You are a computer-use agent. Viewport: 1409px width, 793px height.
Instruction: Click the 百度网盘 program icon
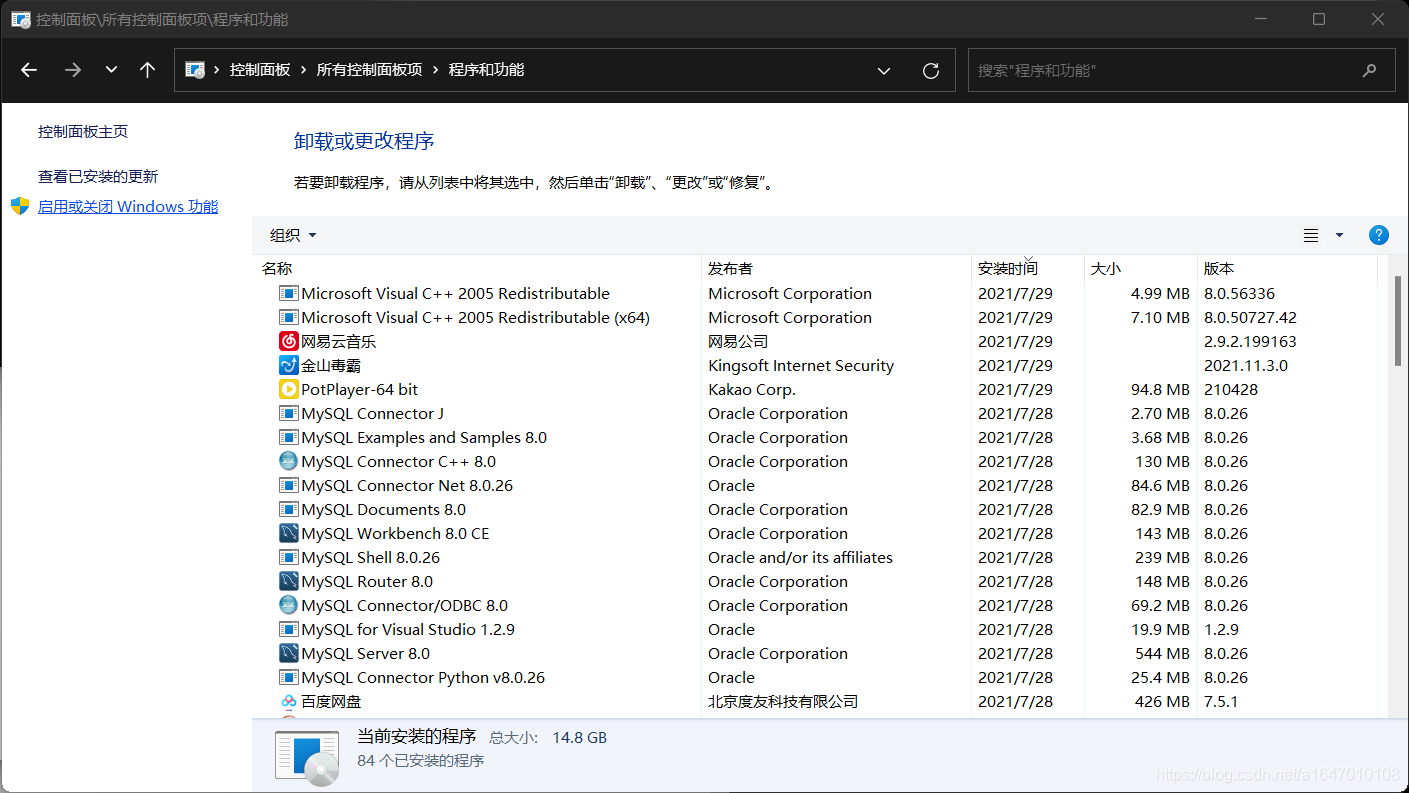(288, 702)
